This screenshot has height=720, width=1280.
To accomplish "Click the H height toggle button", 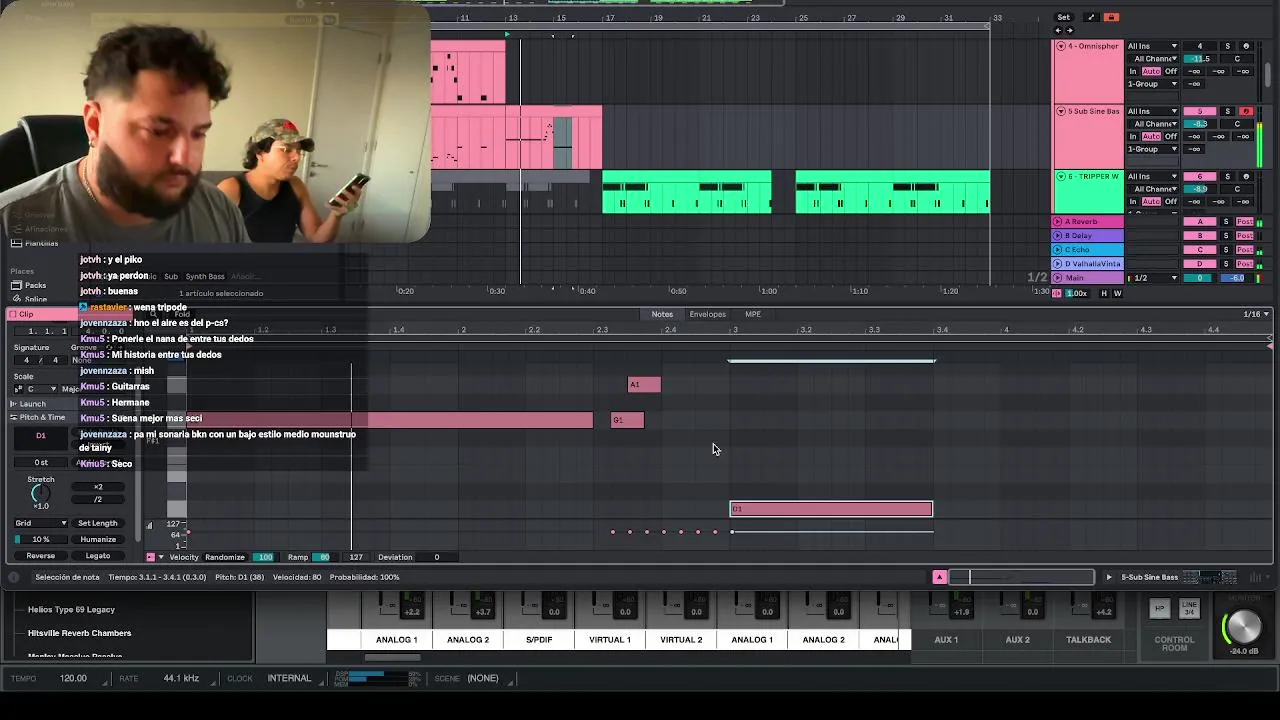I will coord(1104,293).
